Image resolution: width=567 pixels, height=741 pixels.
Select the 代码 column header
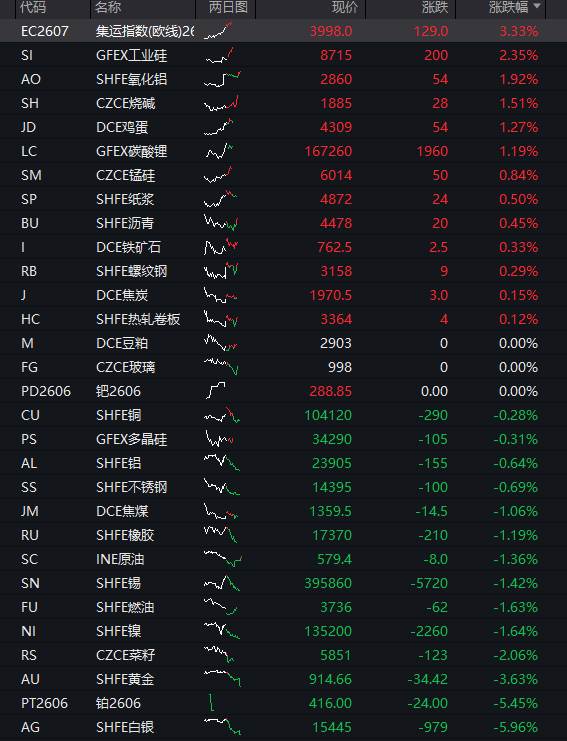[x=33, y=7]
